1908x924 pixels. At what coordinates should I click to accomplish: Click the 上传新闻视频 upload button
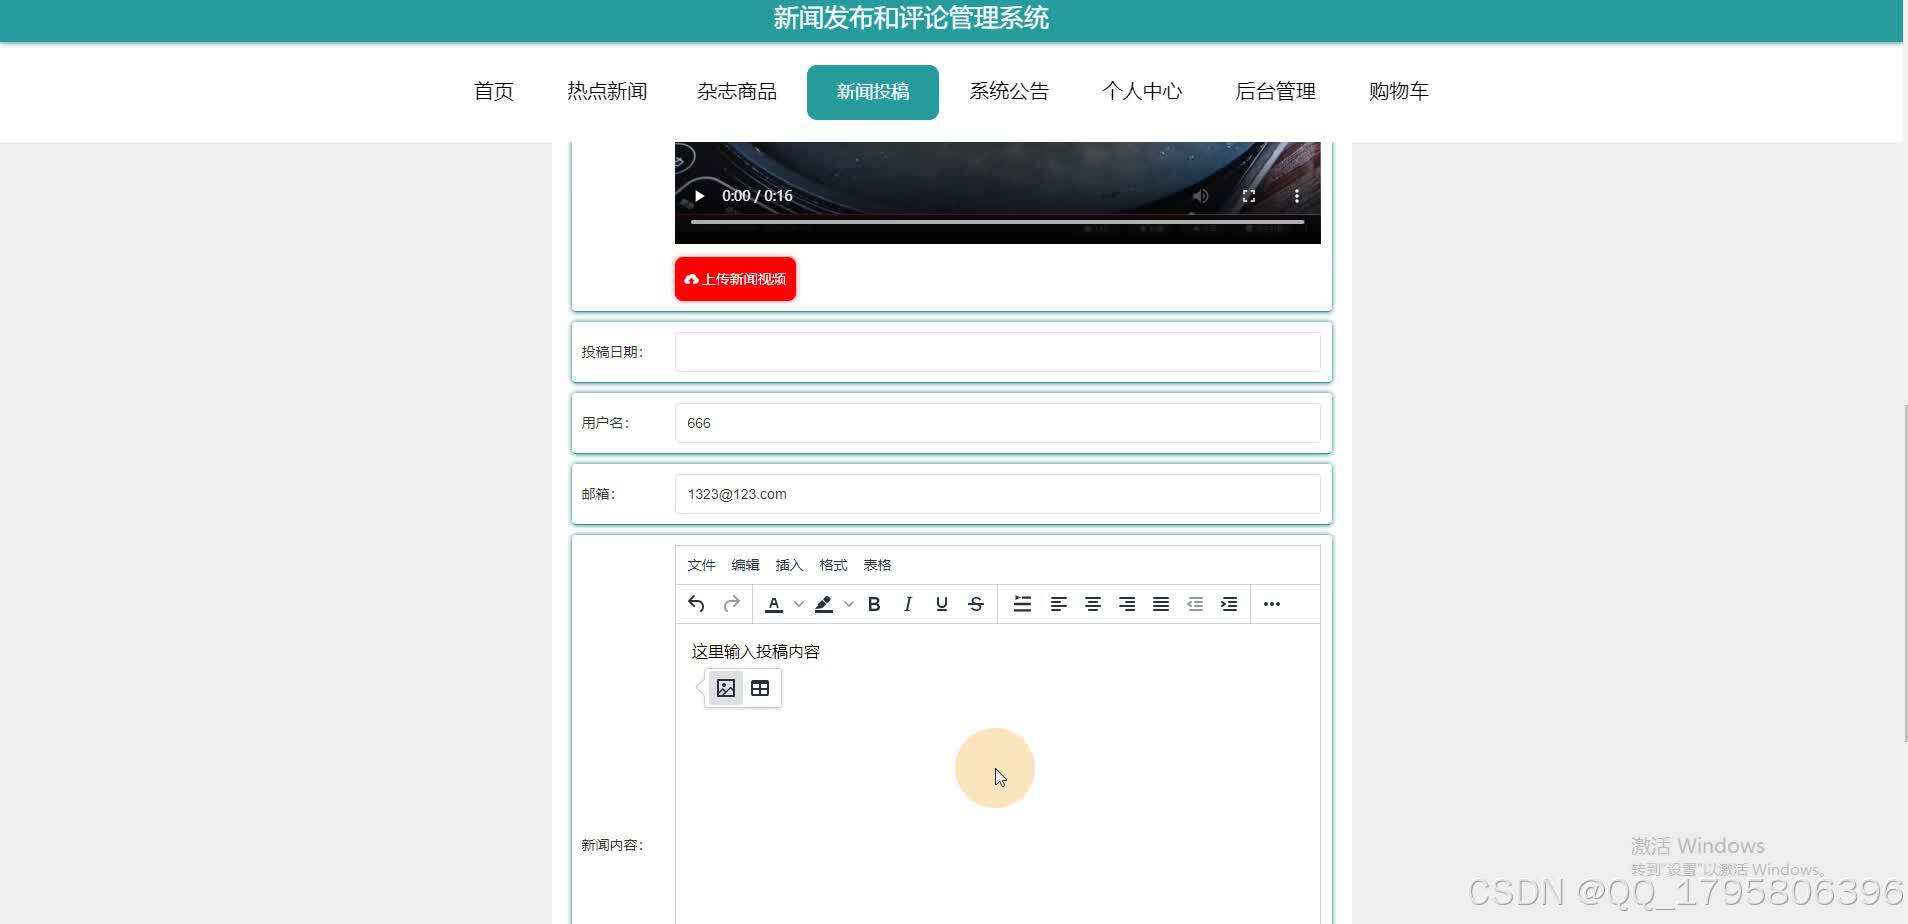[x=735, y=279]
